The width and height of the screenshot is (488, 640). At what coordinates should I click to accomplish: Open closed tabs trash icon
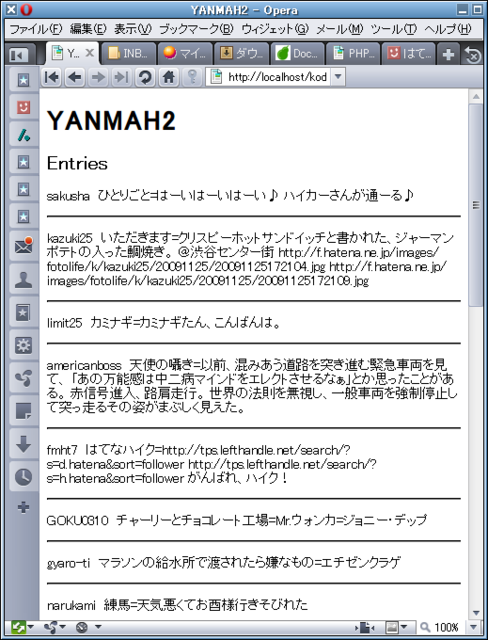tap(472, 54)
